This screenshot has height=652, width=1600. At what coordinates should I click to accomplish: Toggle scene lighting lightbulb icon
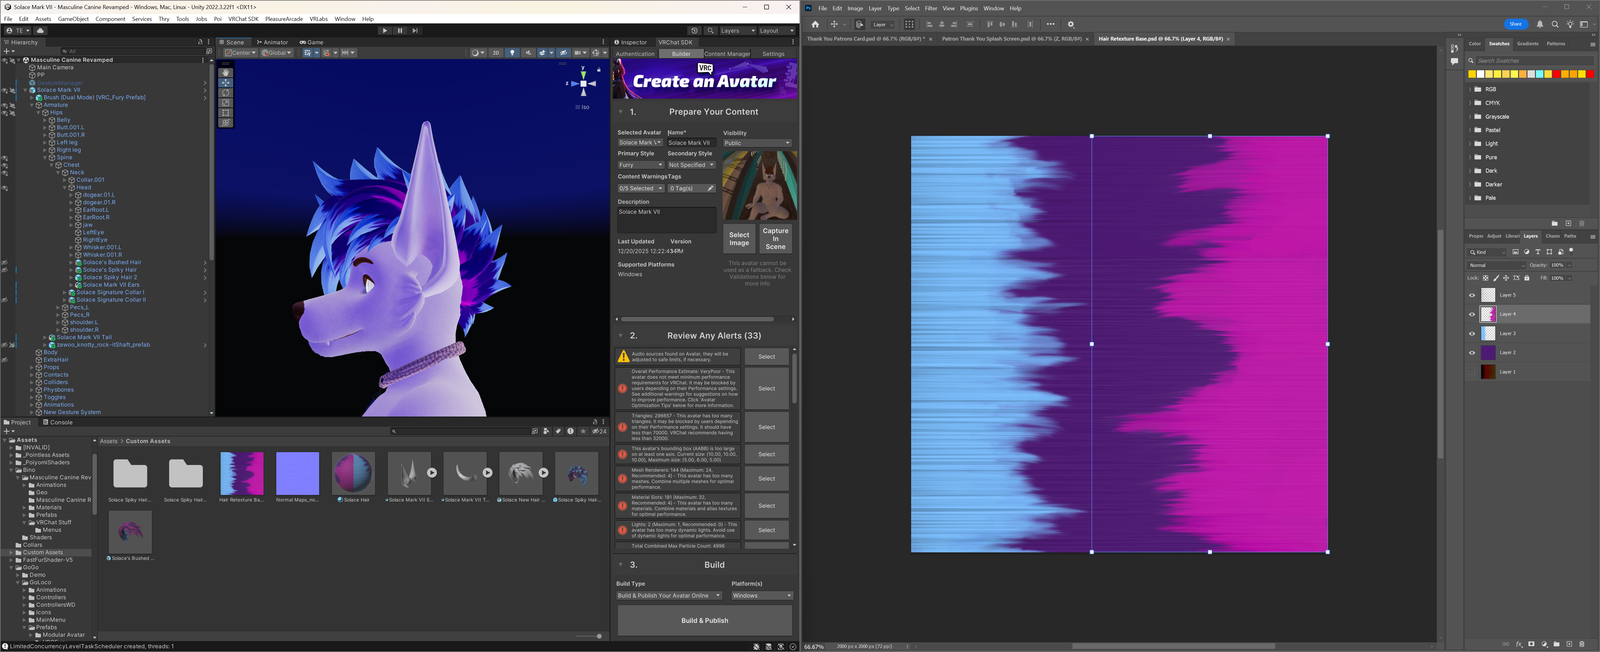(512, 53)
